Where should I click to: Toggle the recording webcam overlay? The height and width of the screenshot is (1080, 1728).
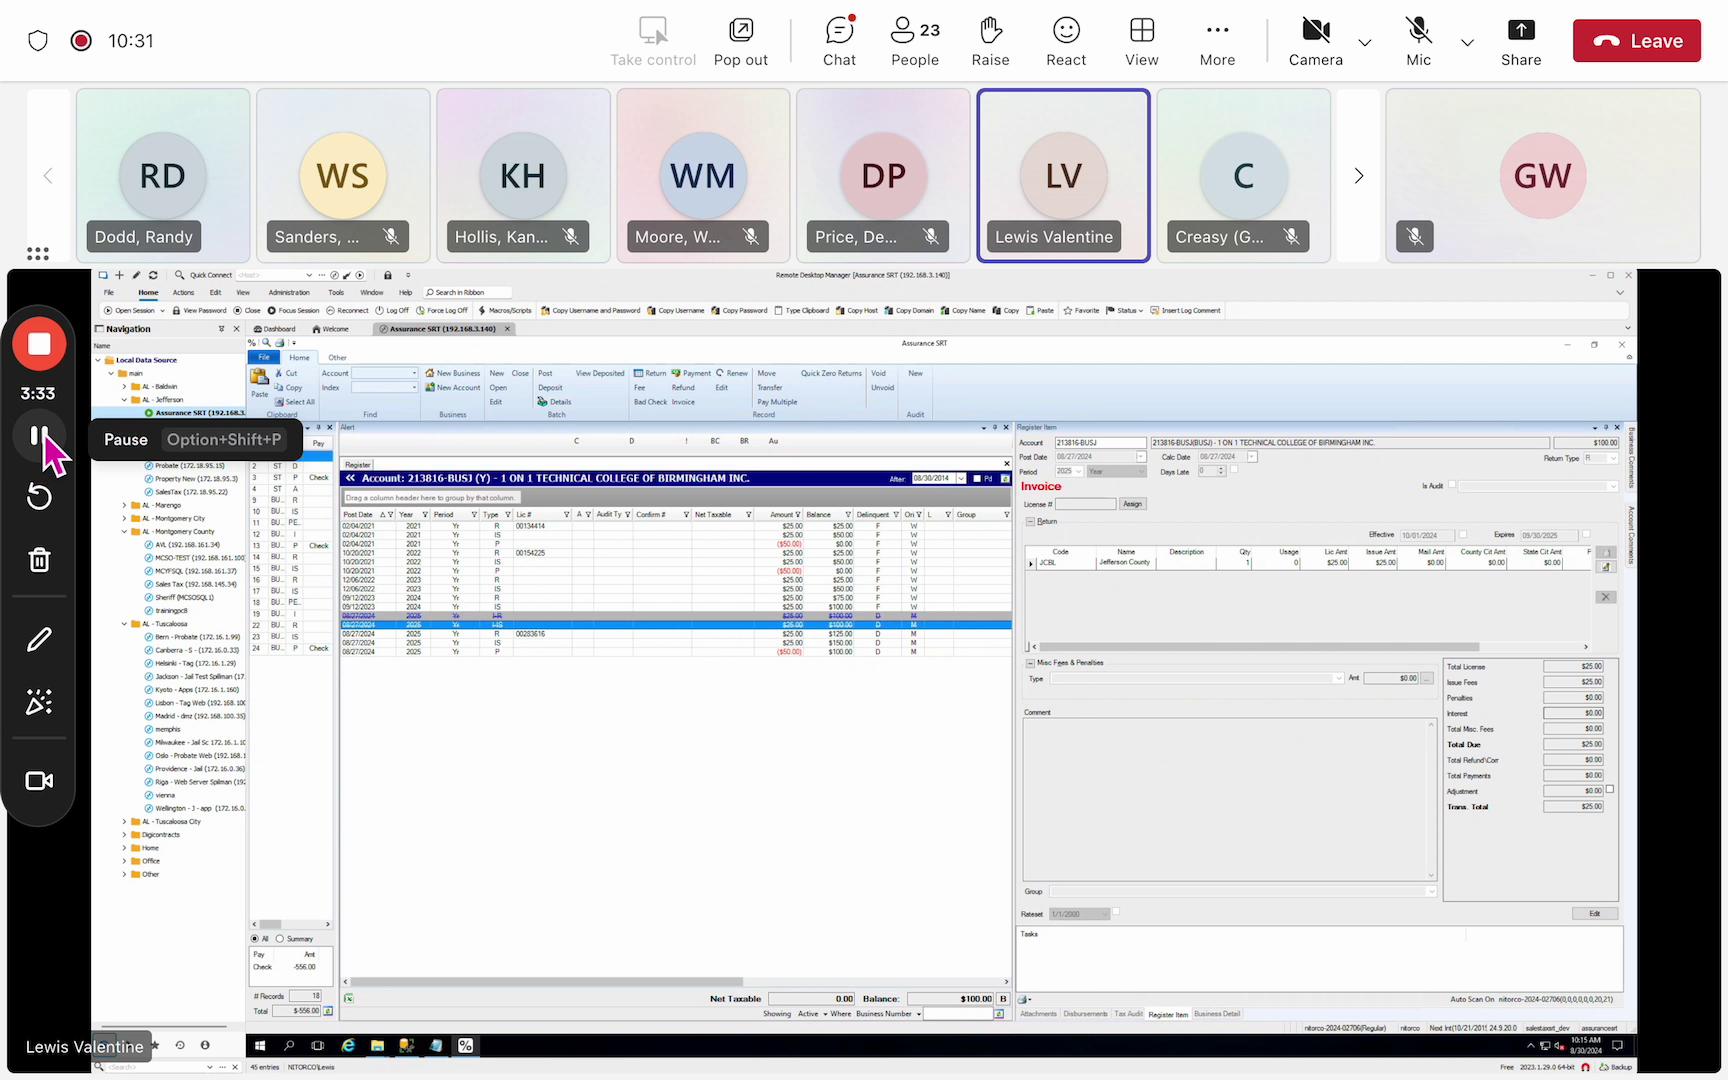(39, 781)
